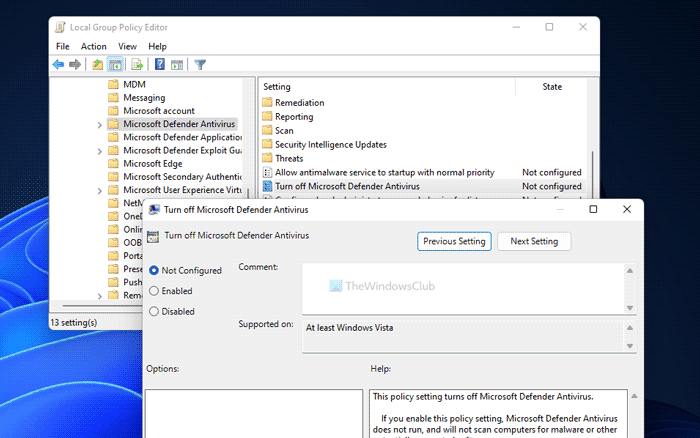This screenshot has width=700, height=438.
Task: Click the Next Setting button
Action: pyautogui.click(x=533, y=241)
